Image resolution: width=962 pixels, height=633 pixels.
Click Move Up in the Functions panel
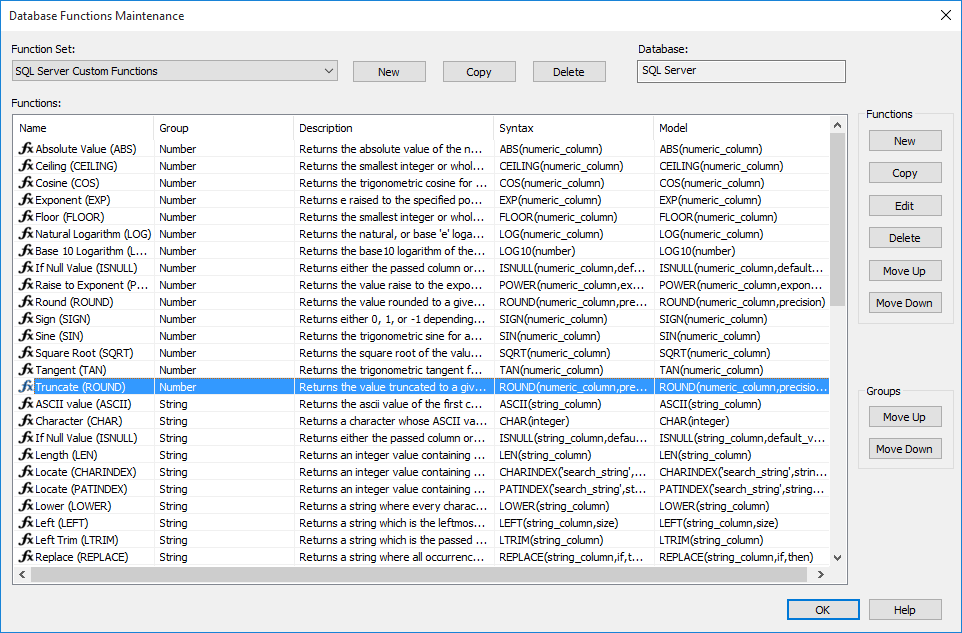(x=905, y=271)
